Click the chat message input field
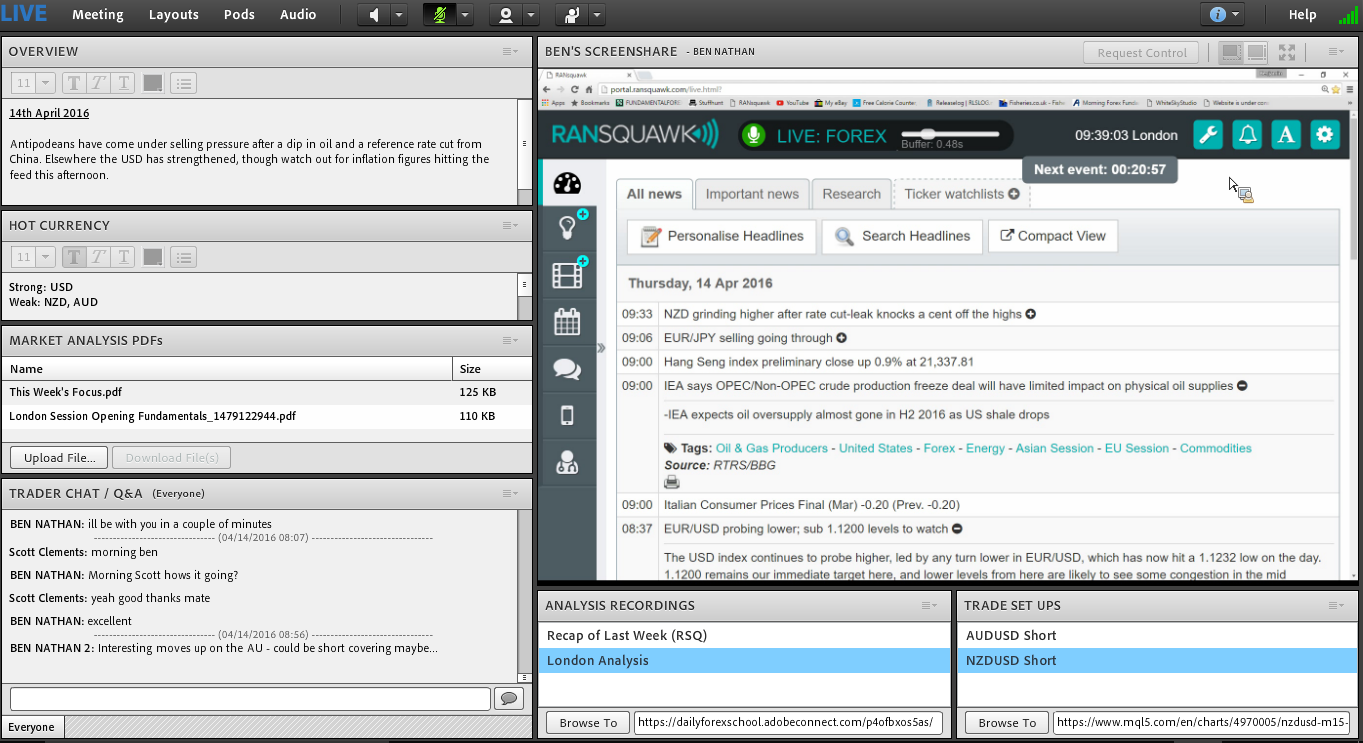This screenshot has height=743, width=1363. click(250, 698)
